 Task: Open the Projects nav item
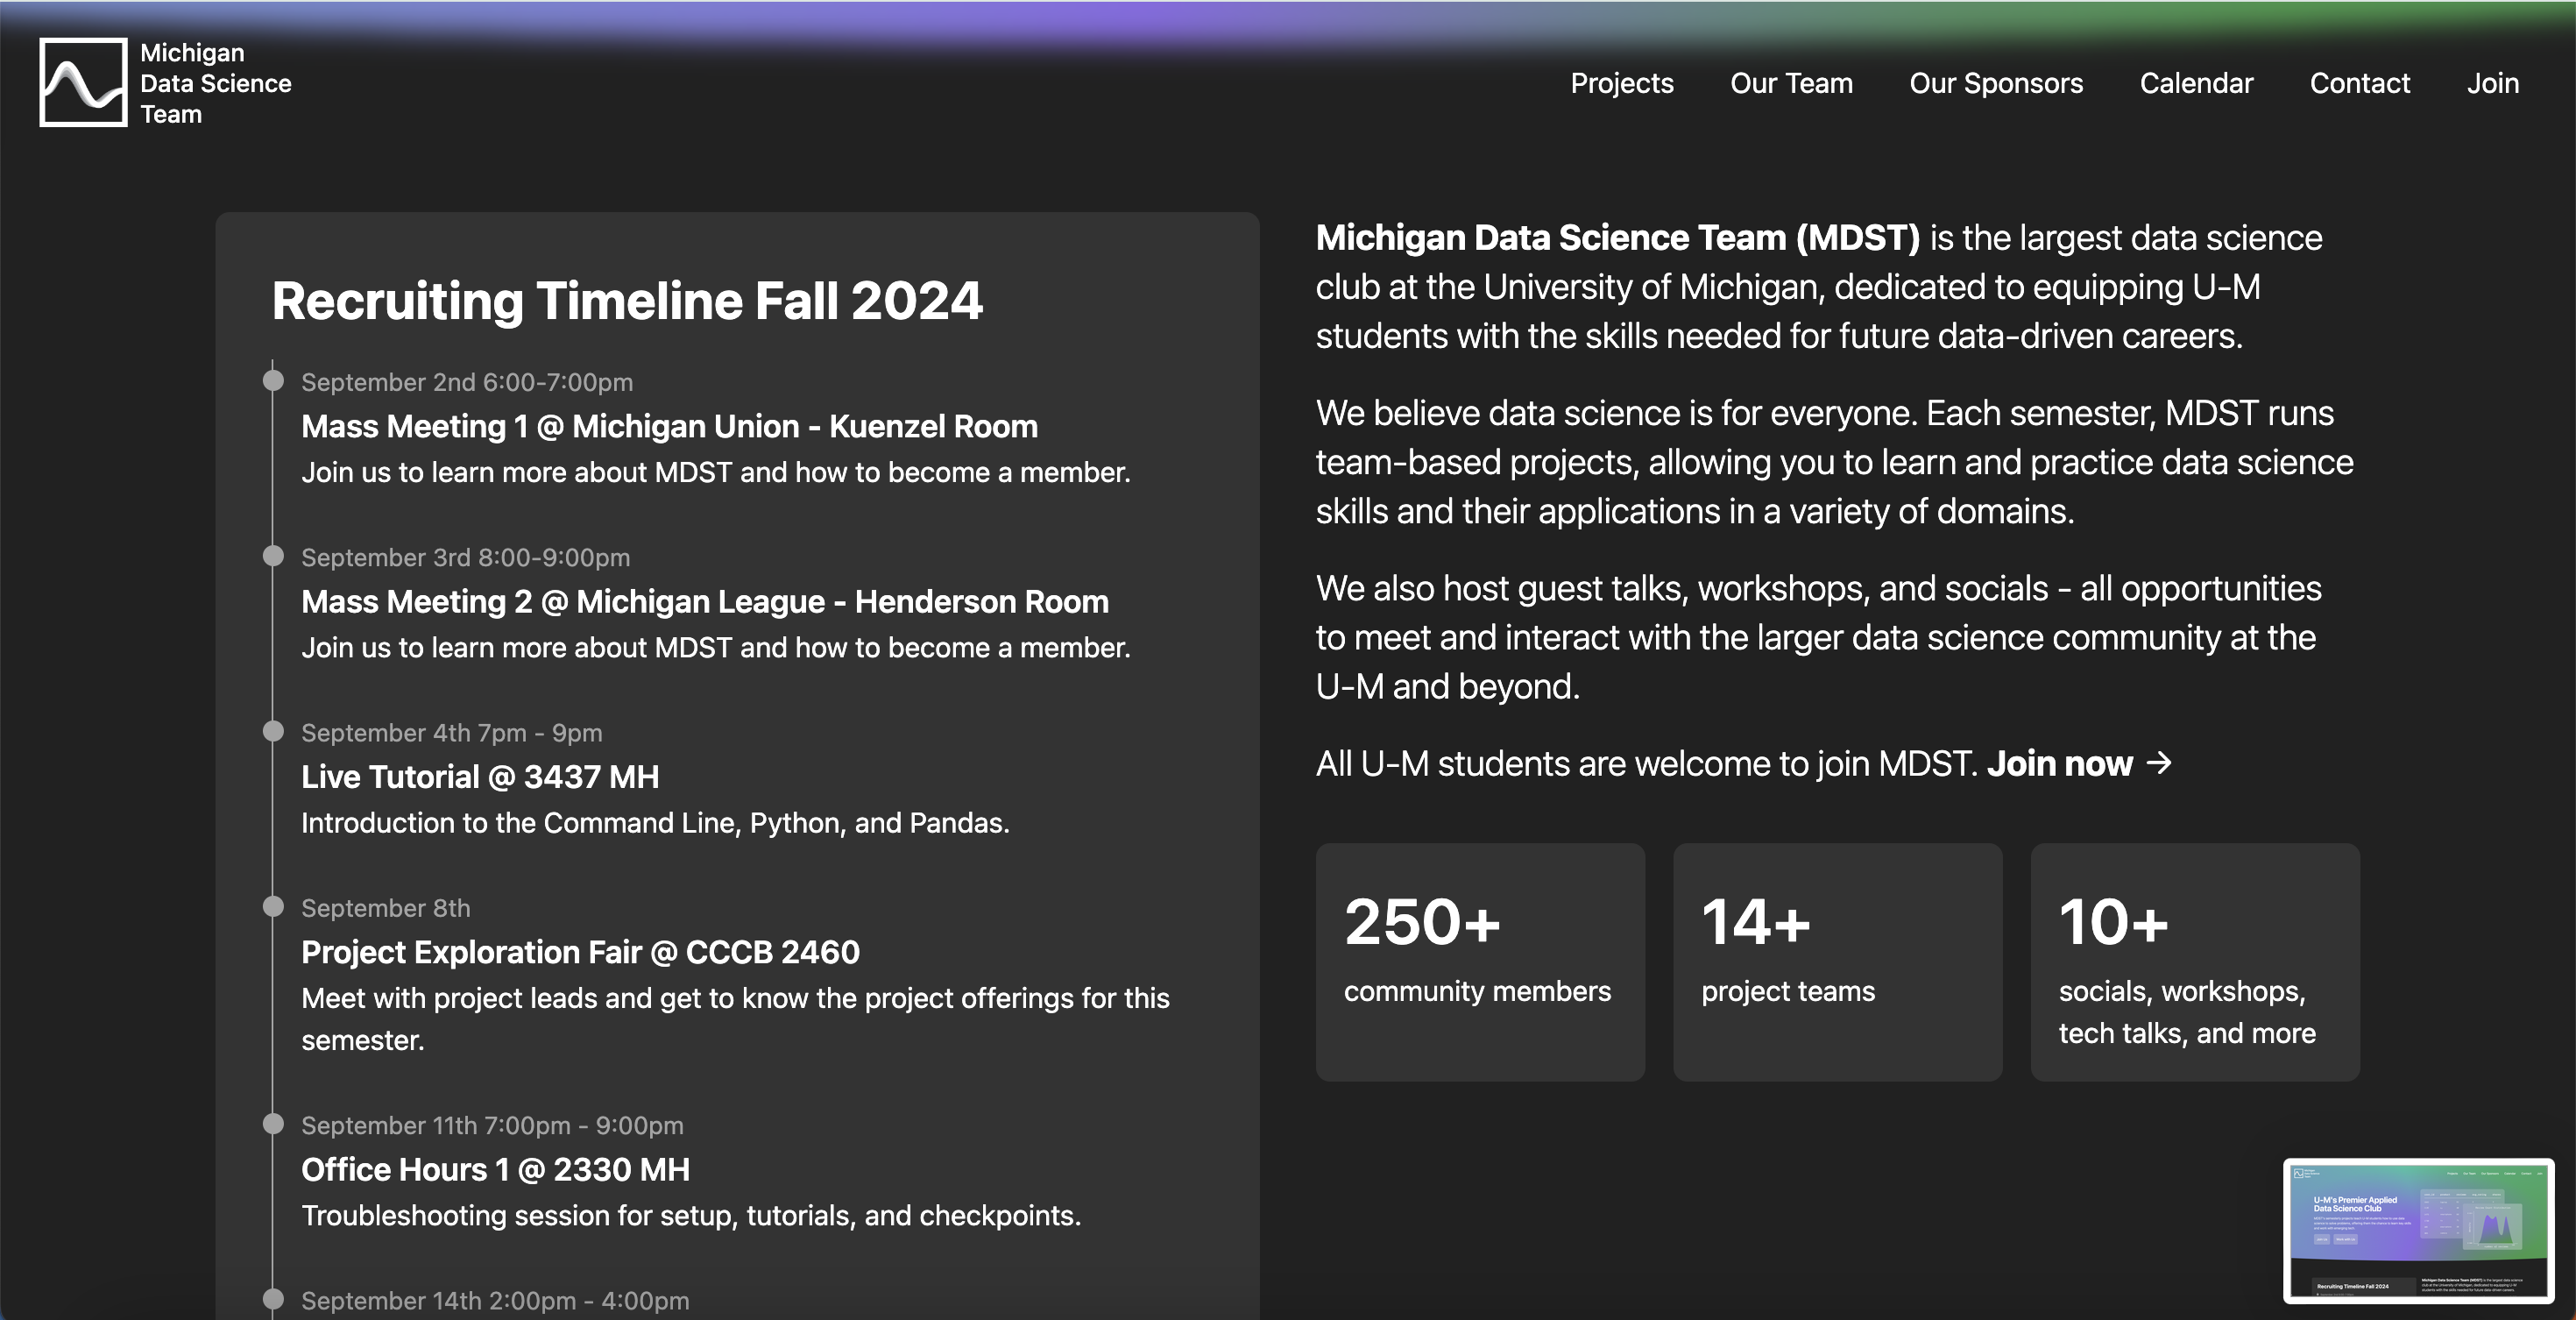1621,83
